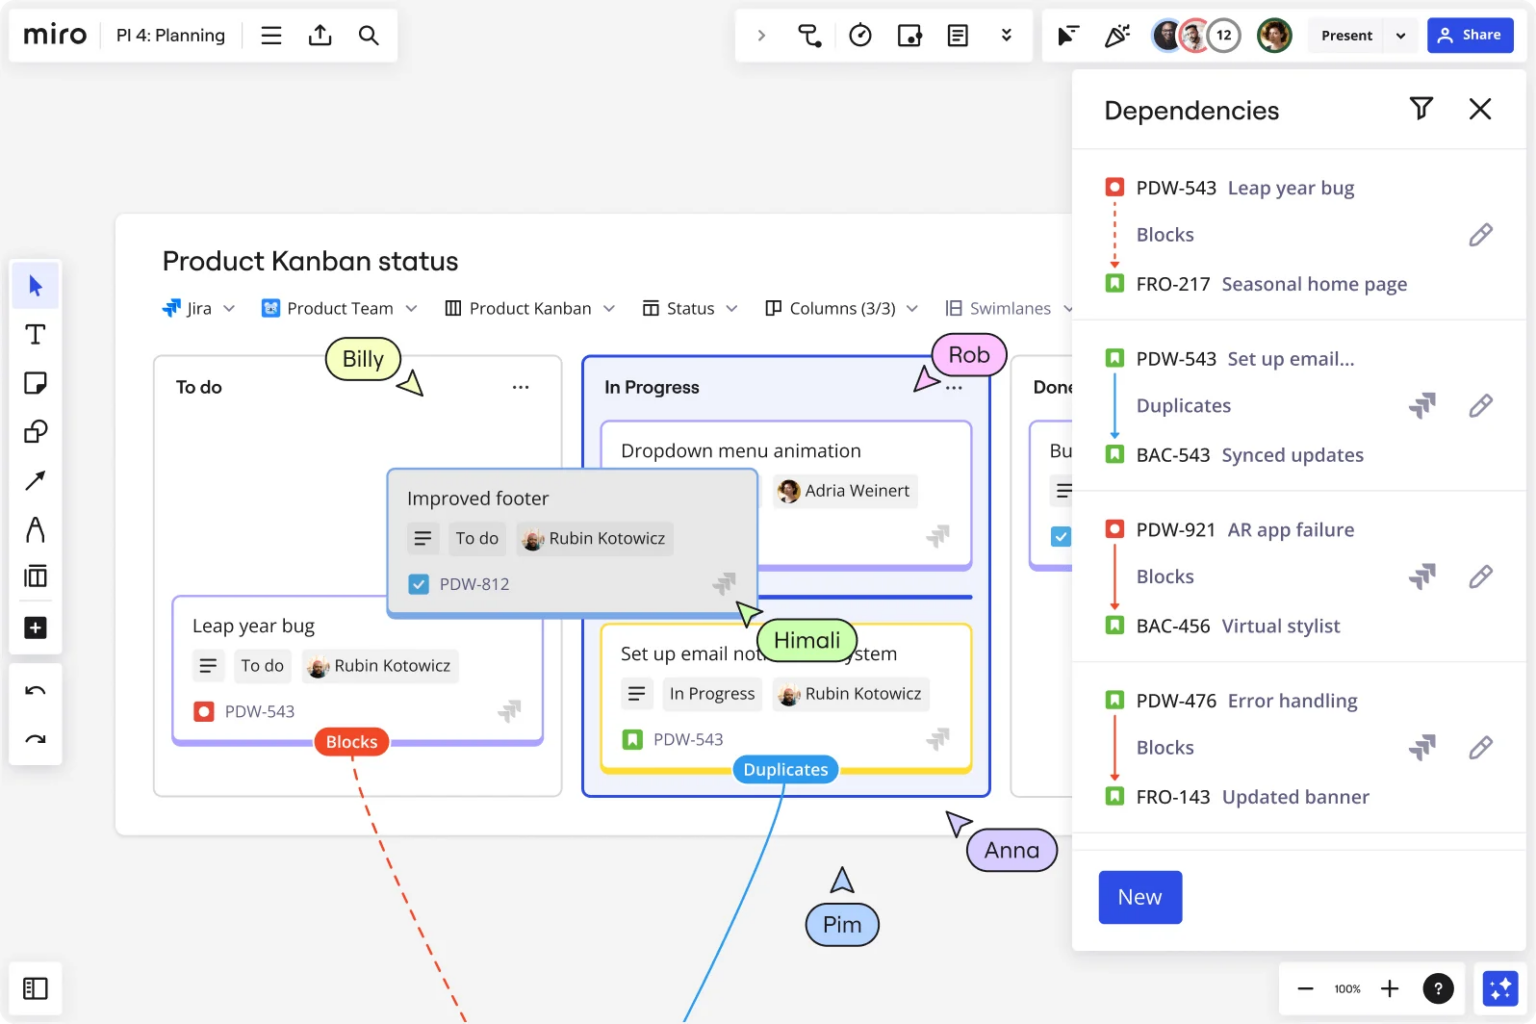Open the Dependencies filter icon
Screen dimensions: 1536x1024
tap(1421, 109)
